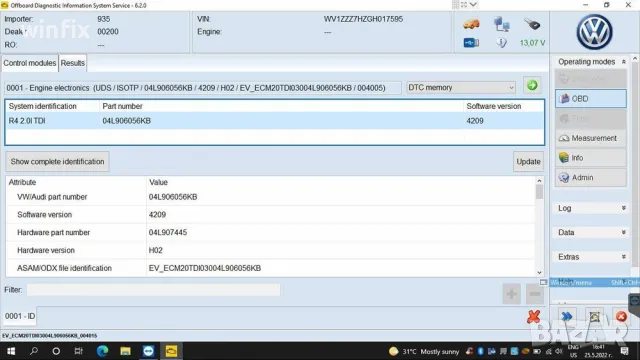The image size is (640, 360).
Task: Click Hardware part number value 04L907445
Action: click(168, 233)
